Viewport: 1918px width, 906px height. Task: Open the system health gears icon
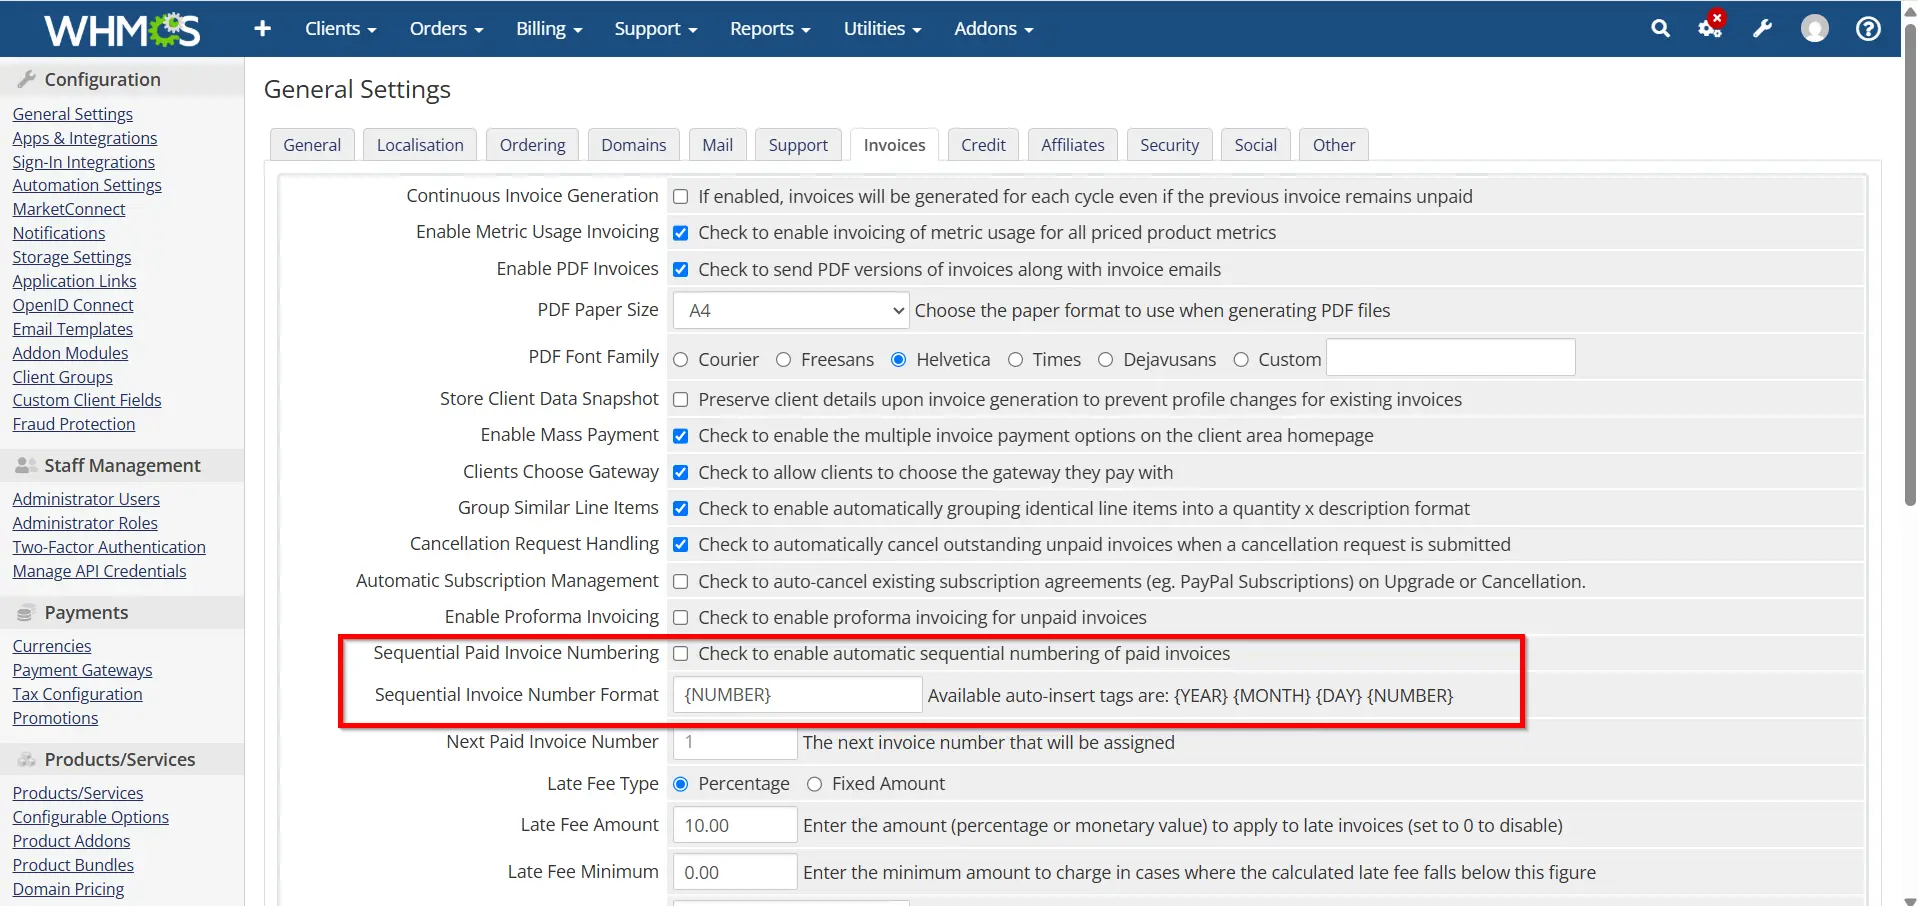pyautogui.click(x=1710, y=27)
